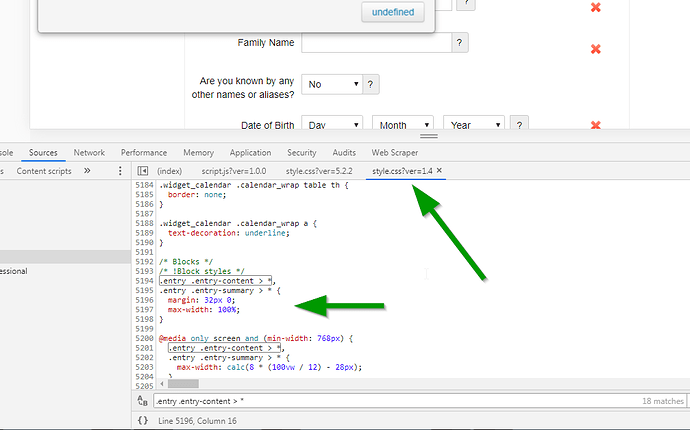Click the left scroll arrow of editor scrollbar

162,384
